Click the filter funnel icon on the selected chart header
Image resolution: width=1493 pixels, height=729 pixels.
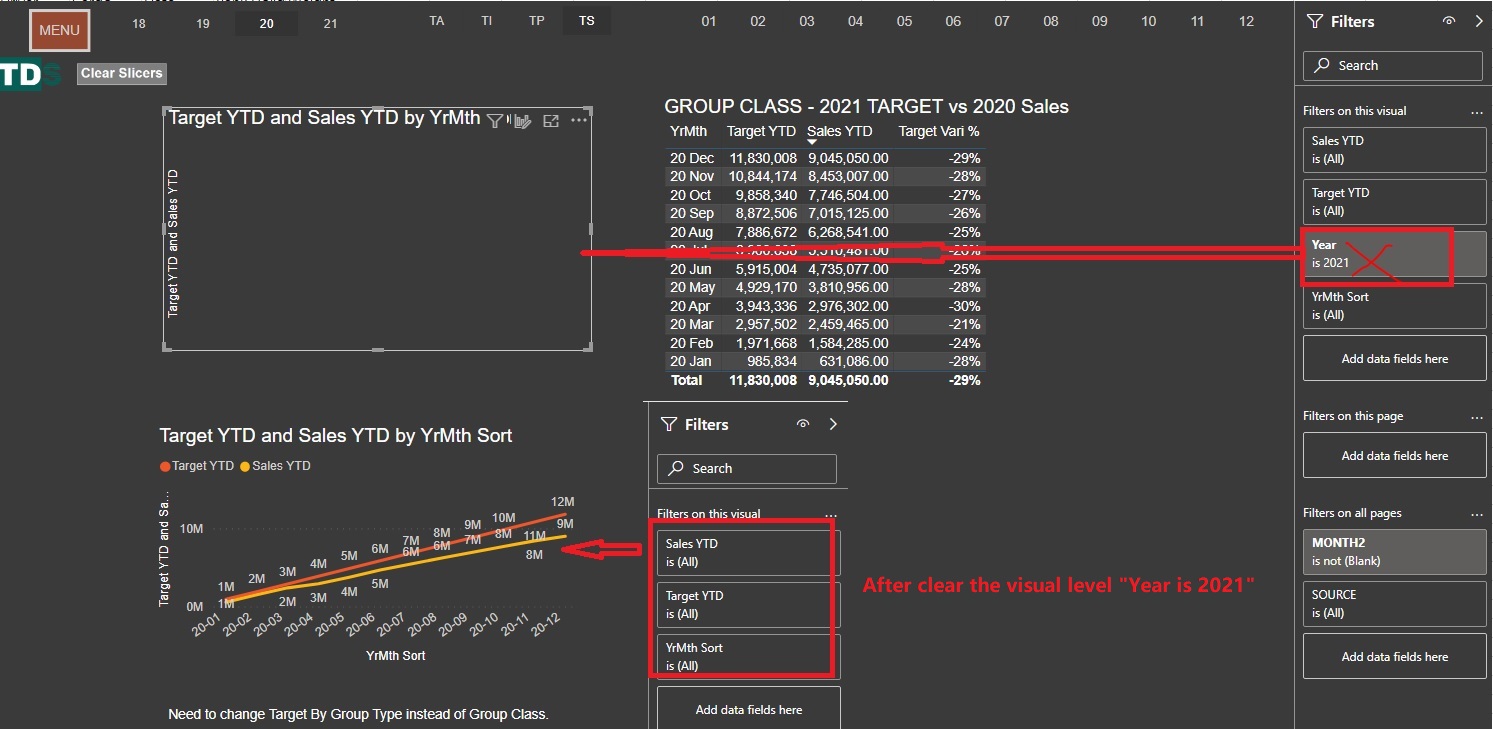[x=494, y=121]
